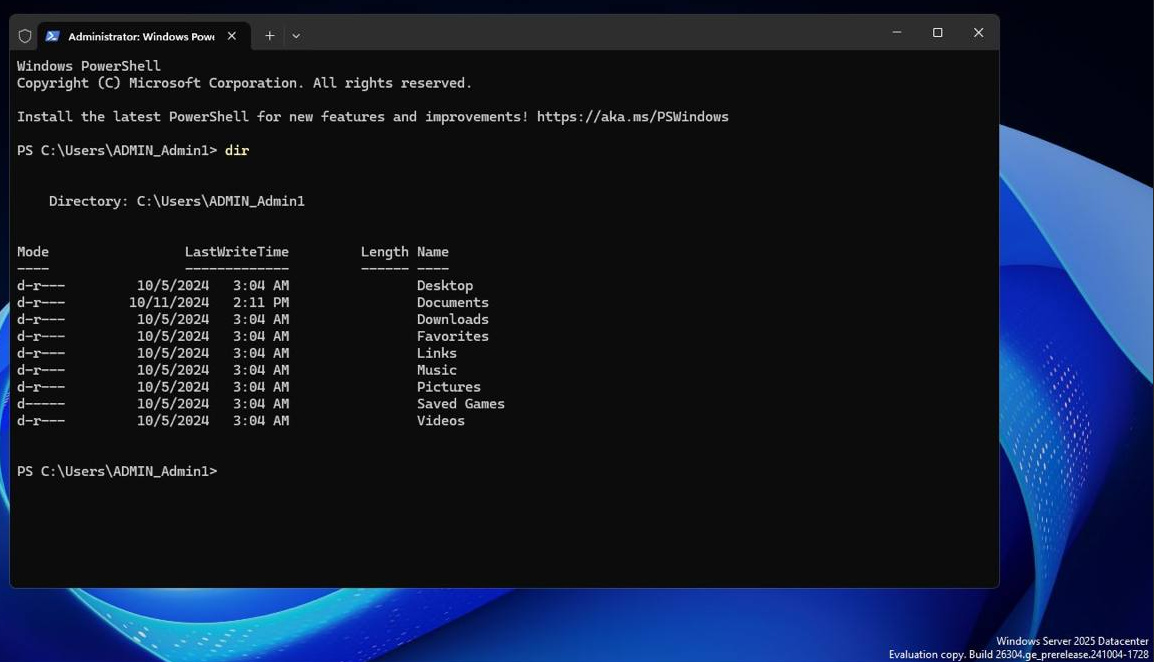Click the 'Saved Games' folder name
1154x662 pixels.
(x=461, y=404)
